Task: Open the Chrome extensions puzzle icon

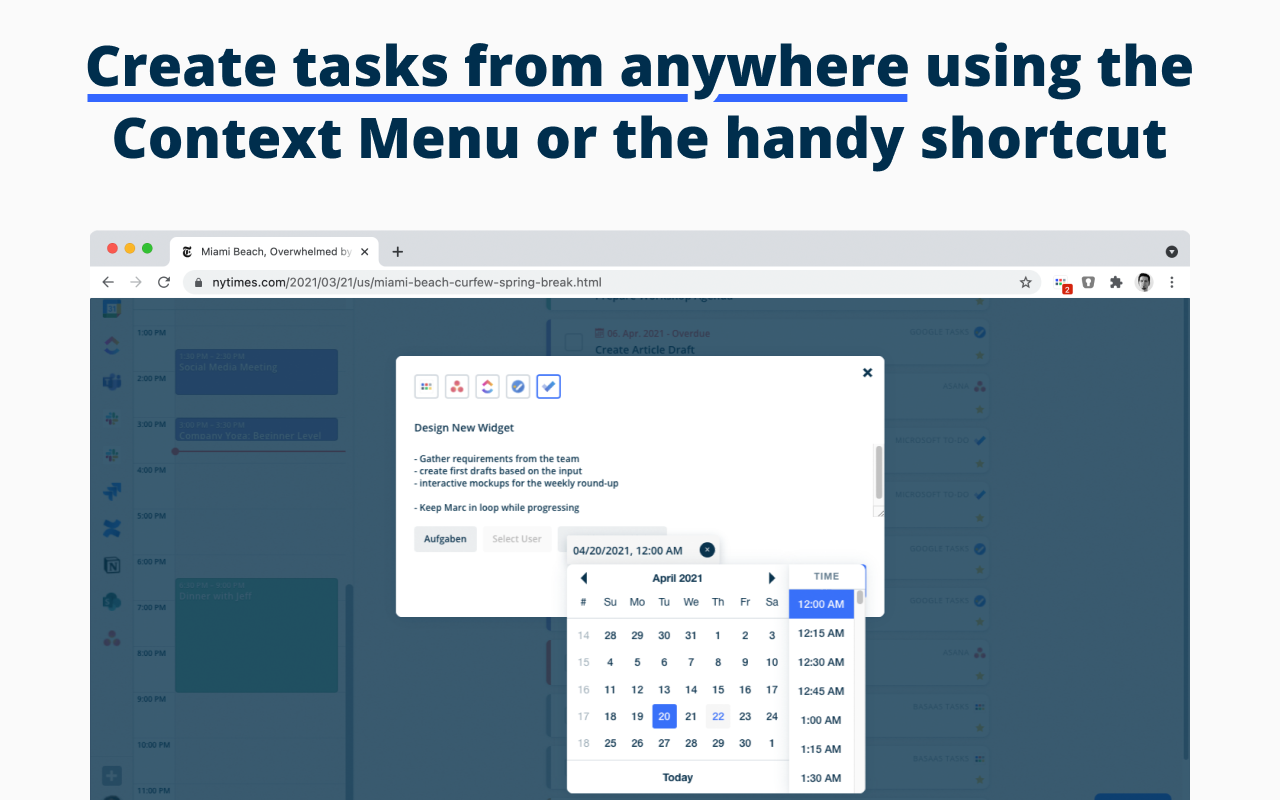Action: point(1115,282)
